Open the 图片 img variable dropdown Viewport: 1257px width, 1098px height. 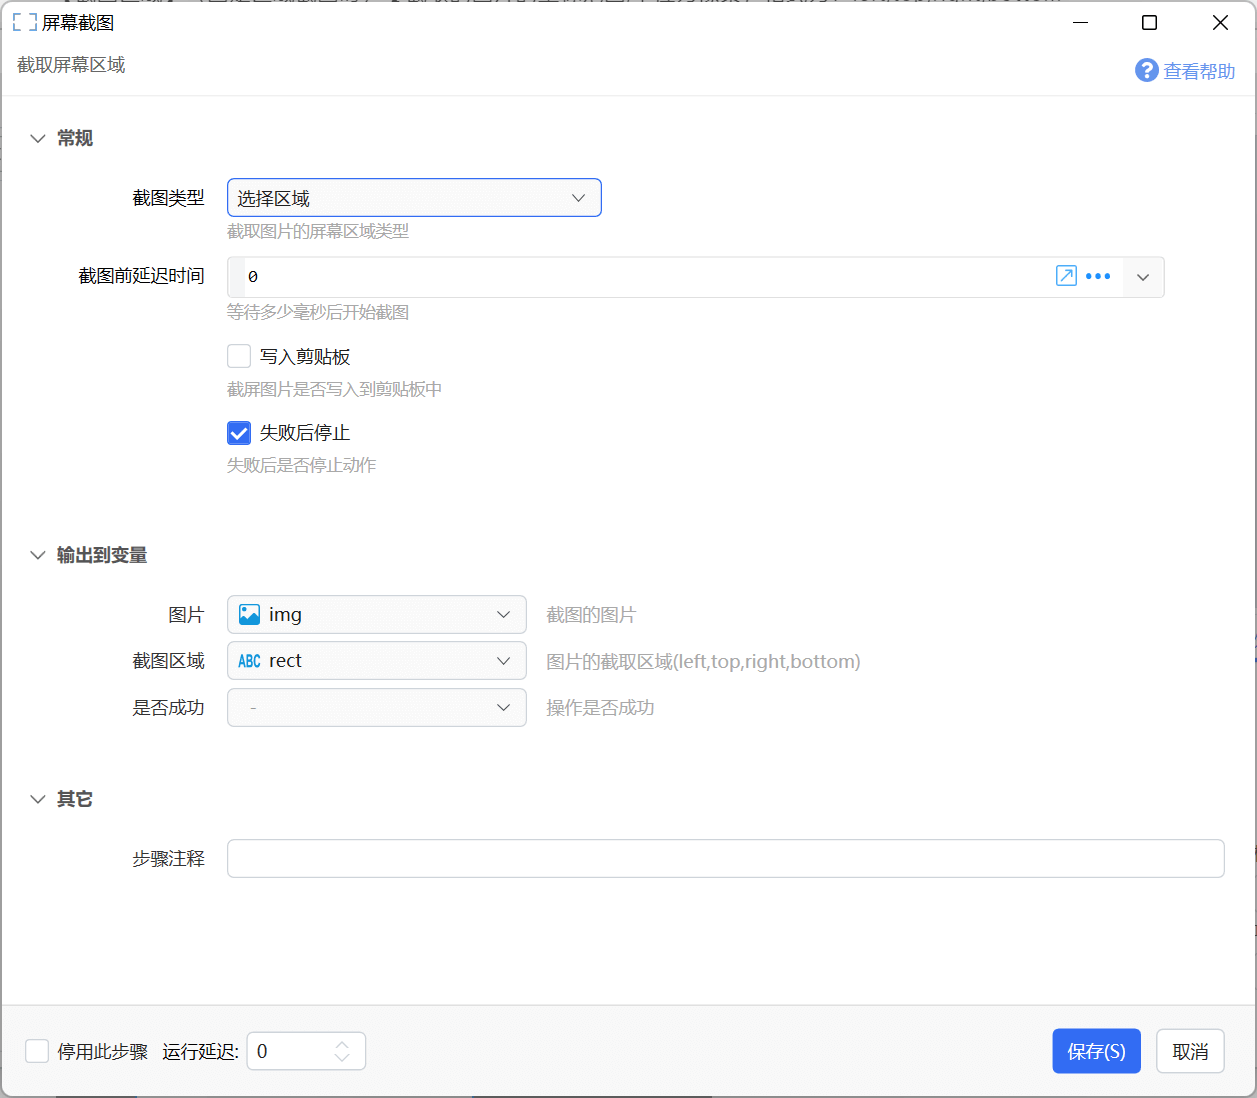(x=377, y=614)
